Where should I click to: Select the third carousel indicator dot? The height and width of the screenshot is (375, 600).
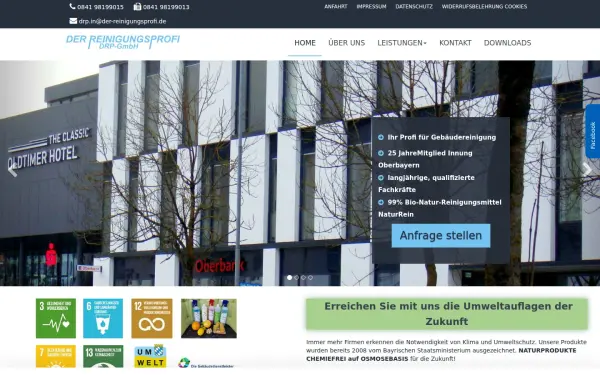click(x=303, y=277)
